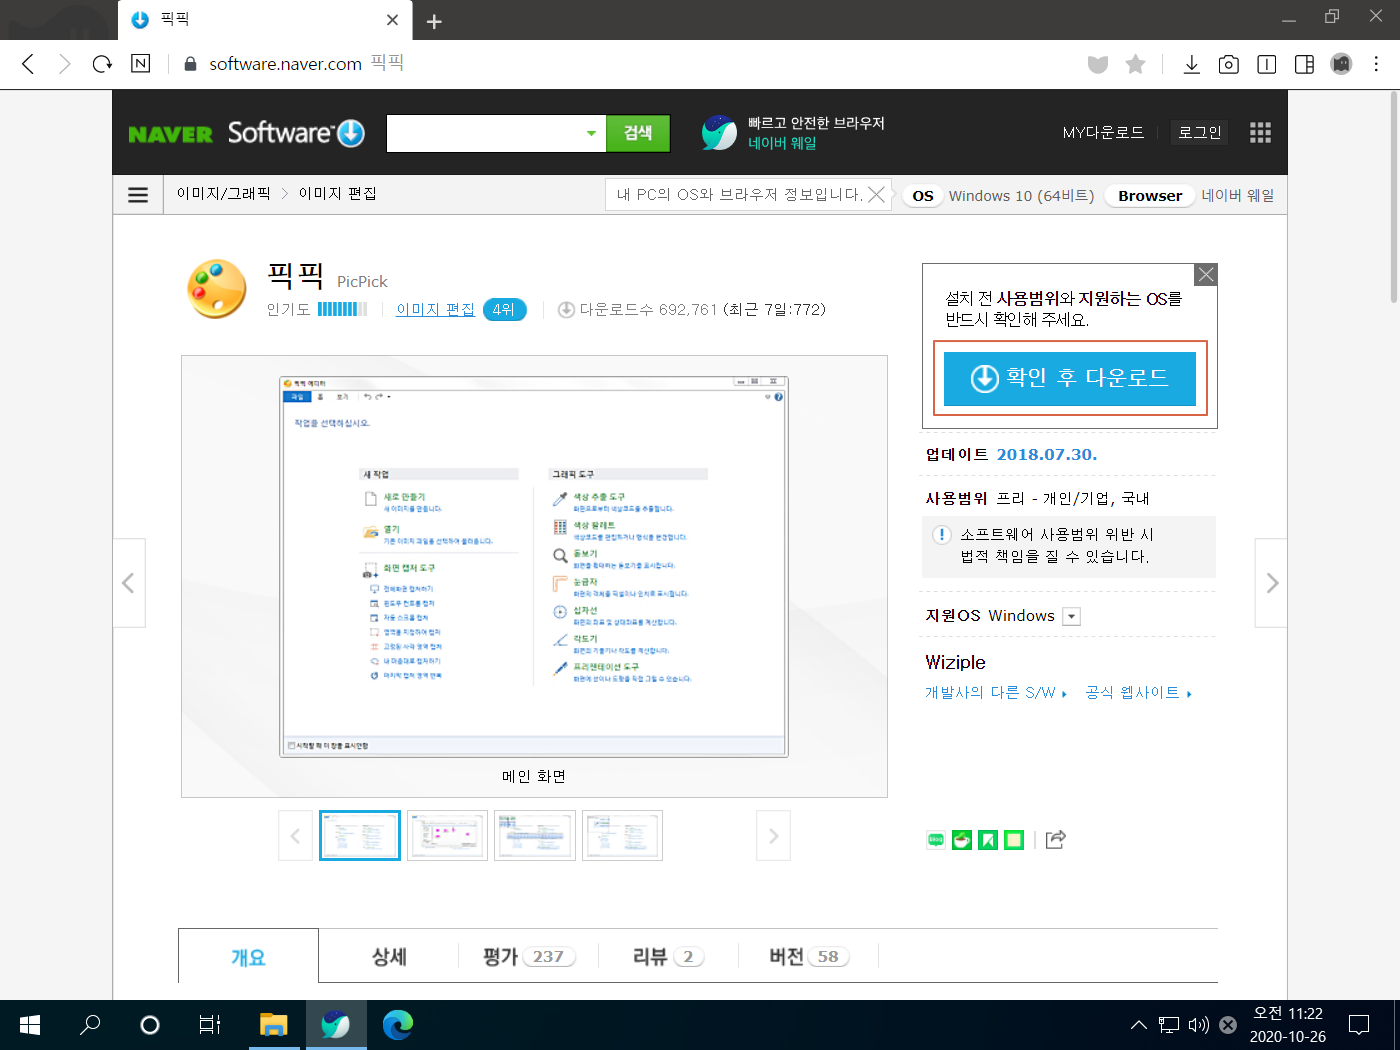Share to Naver bookmark icon

[988, 840]
